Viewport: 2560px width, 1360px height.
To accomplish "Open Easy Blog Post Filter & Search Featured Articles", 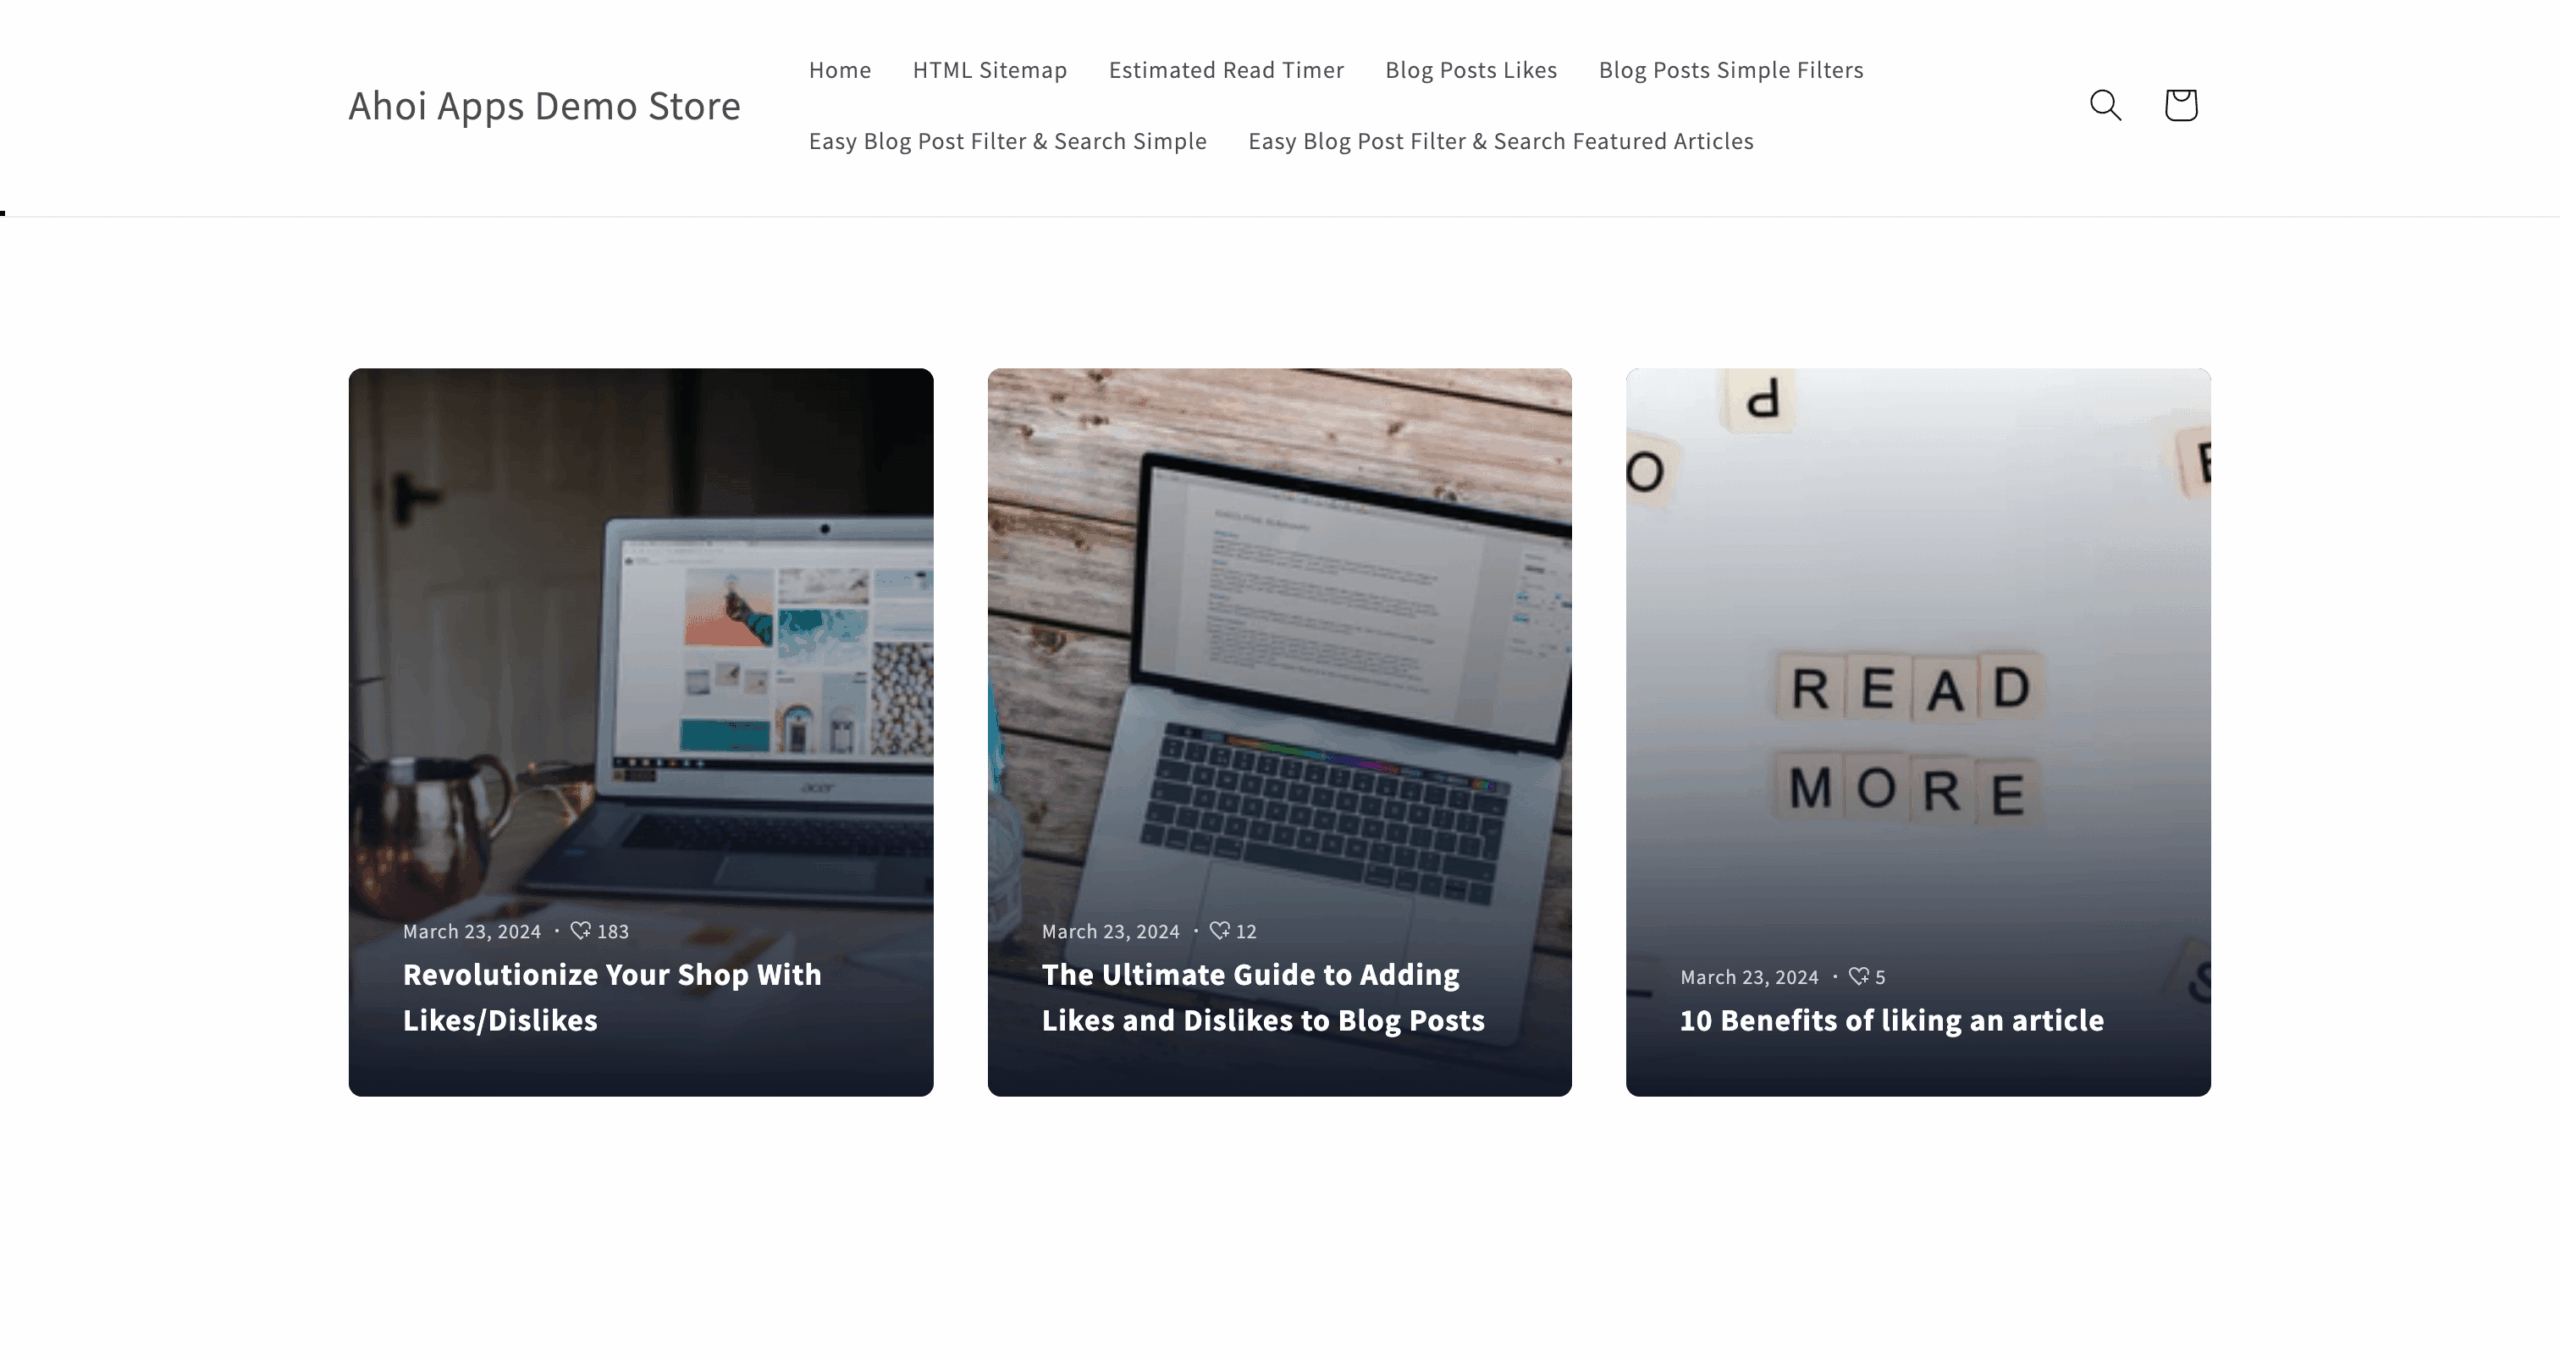I will point(1501,141).
